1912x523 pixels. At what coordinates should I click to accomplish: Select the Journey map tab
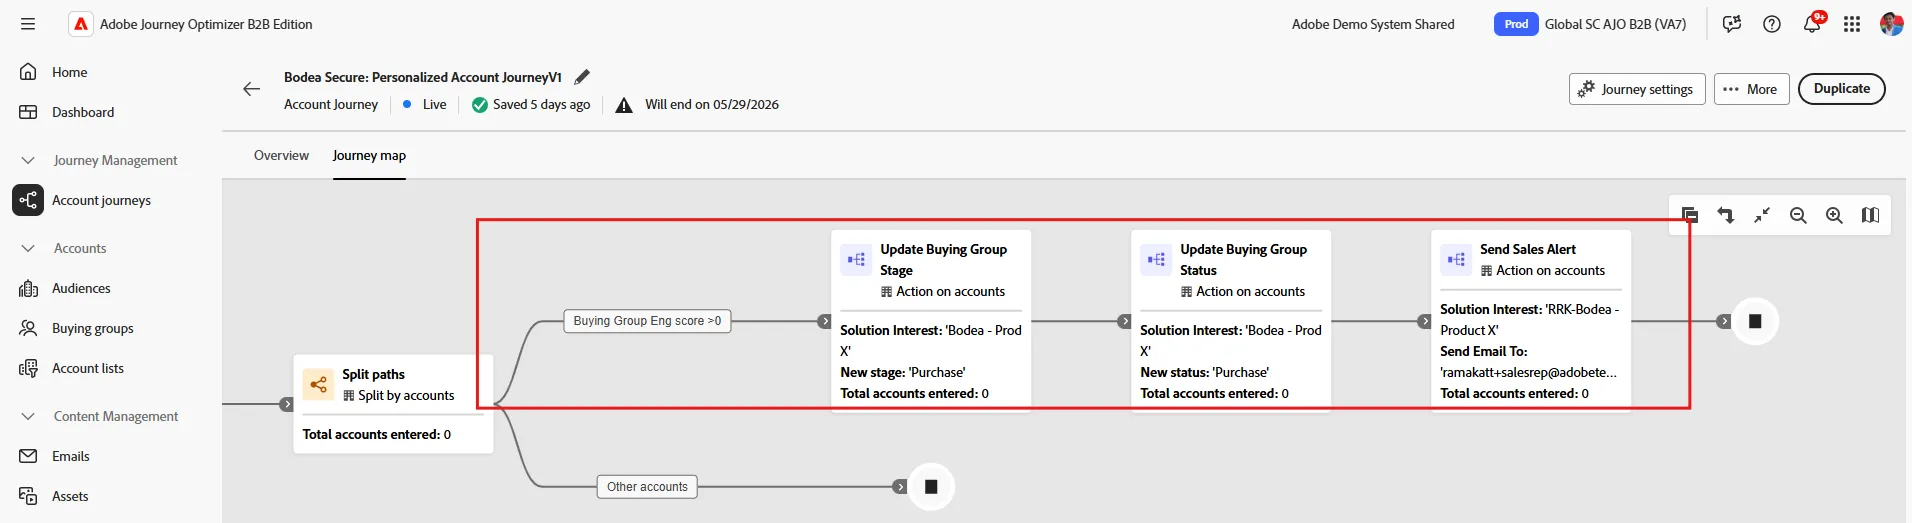369,155
